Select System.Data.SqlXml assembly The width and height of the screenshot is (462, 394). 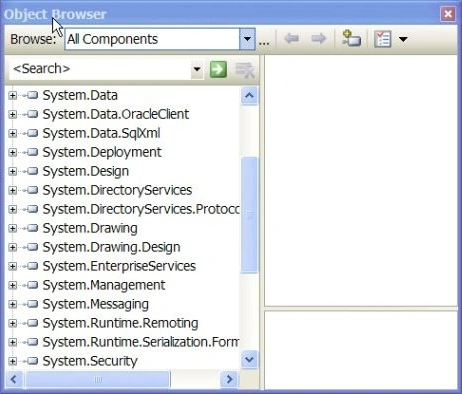click(101, 134)
